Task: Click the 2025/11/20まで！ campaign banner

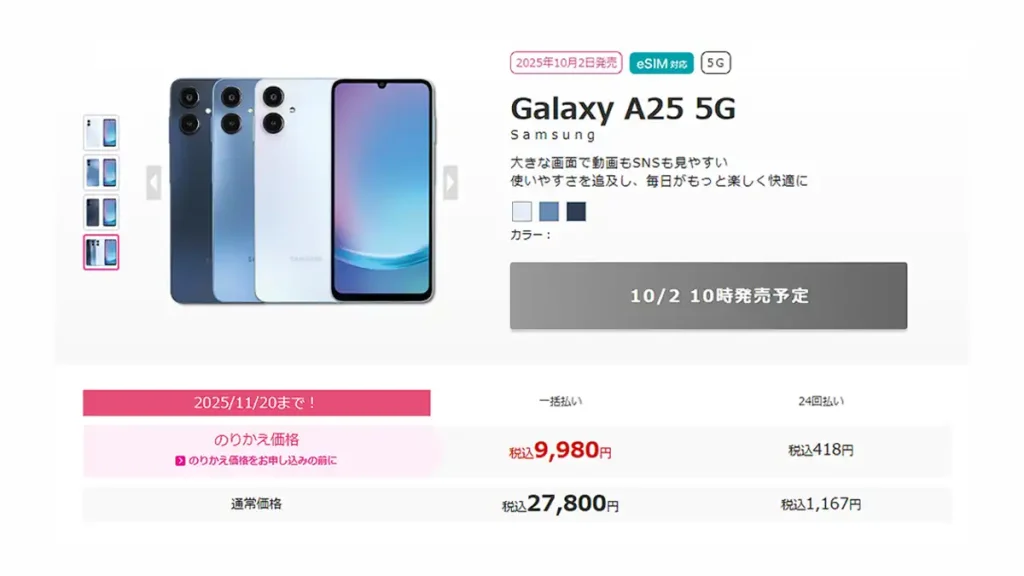Action: [x=257, y=403]
